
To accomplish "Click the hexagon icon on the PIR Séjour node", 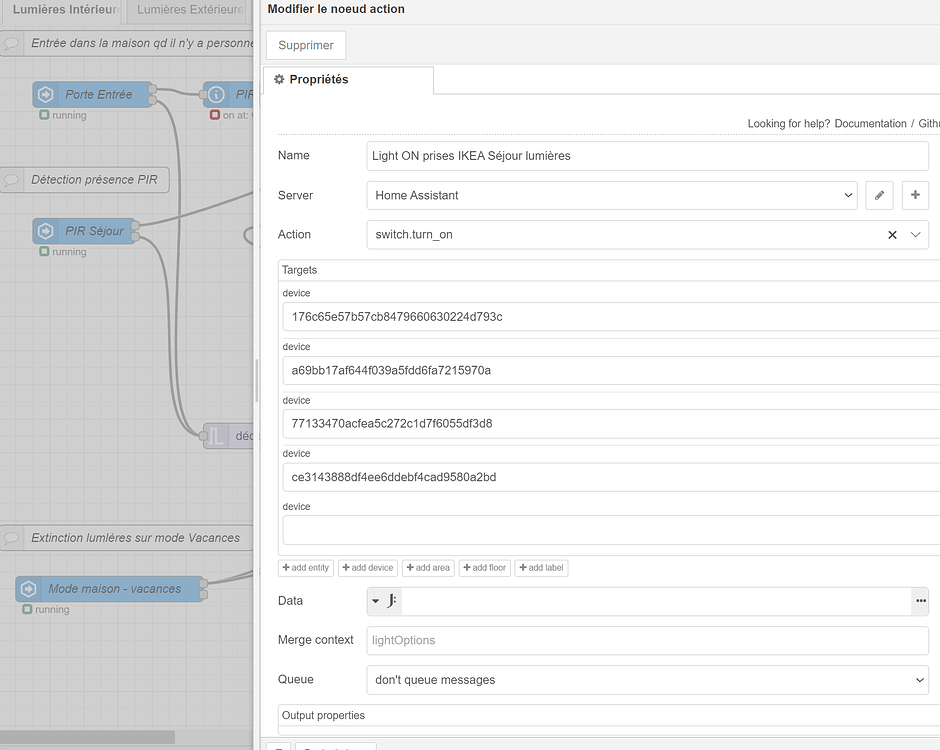I will [x=45, y=230].
